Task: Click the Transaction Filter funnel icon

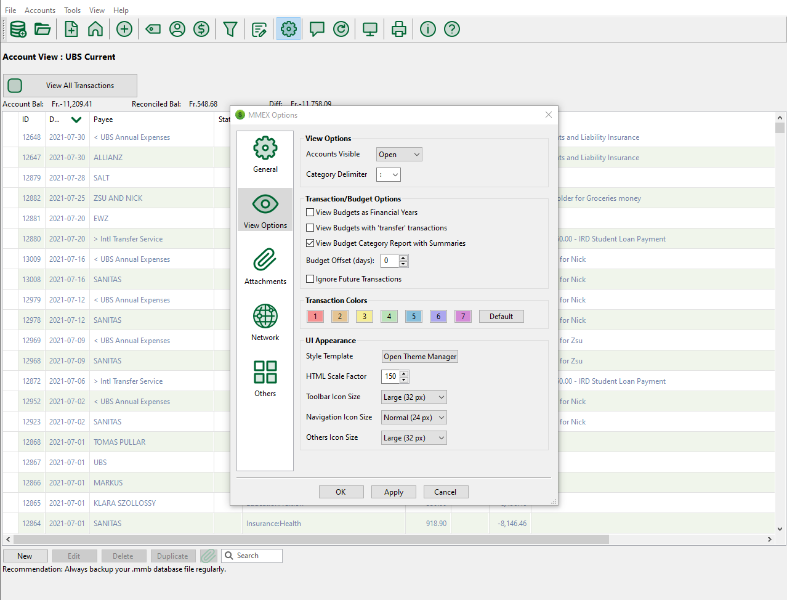Action: [x=230, y=29]
